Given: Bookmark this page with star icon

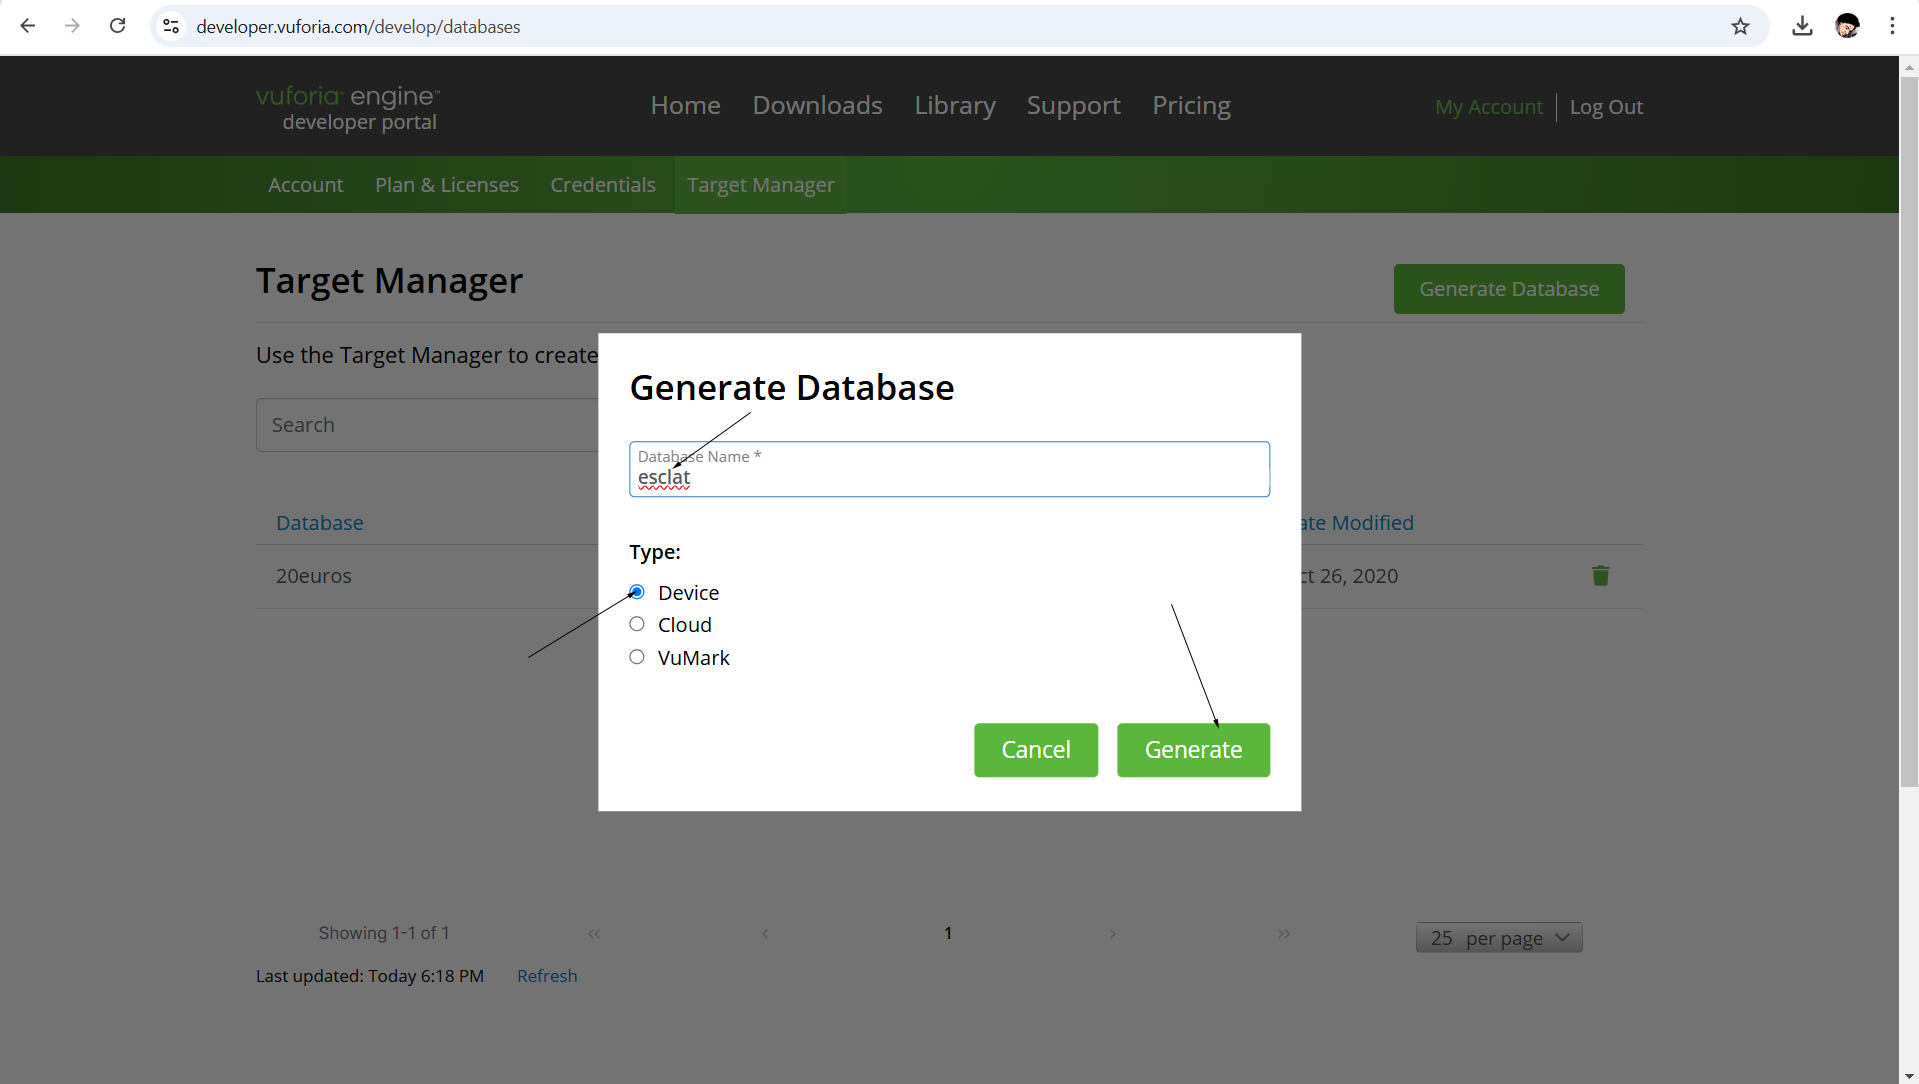Looking at the screenshot, I should coord(1740,26).
